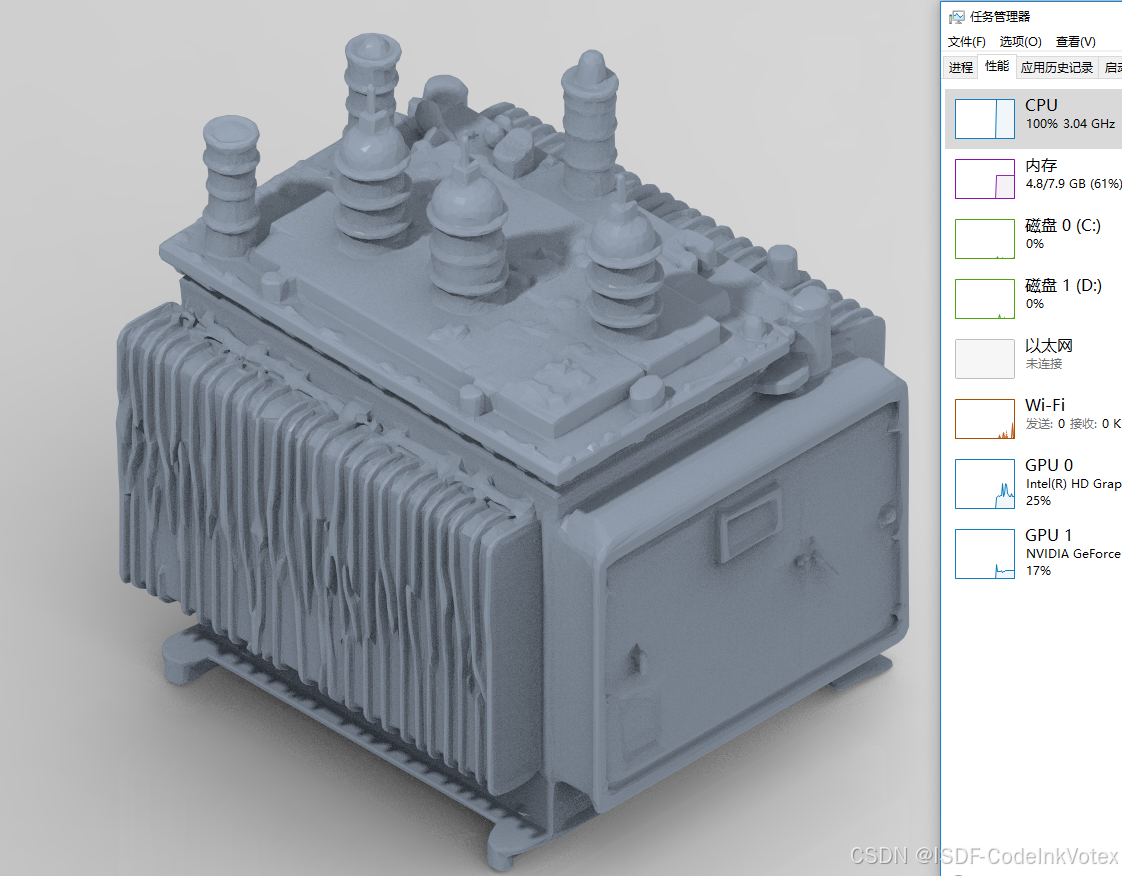Select the 以太网 graph thumbnail
1122x876 pixels.
click(985, 359)
